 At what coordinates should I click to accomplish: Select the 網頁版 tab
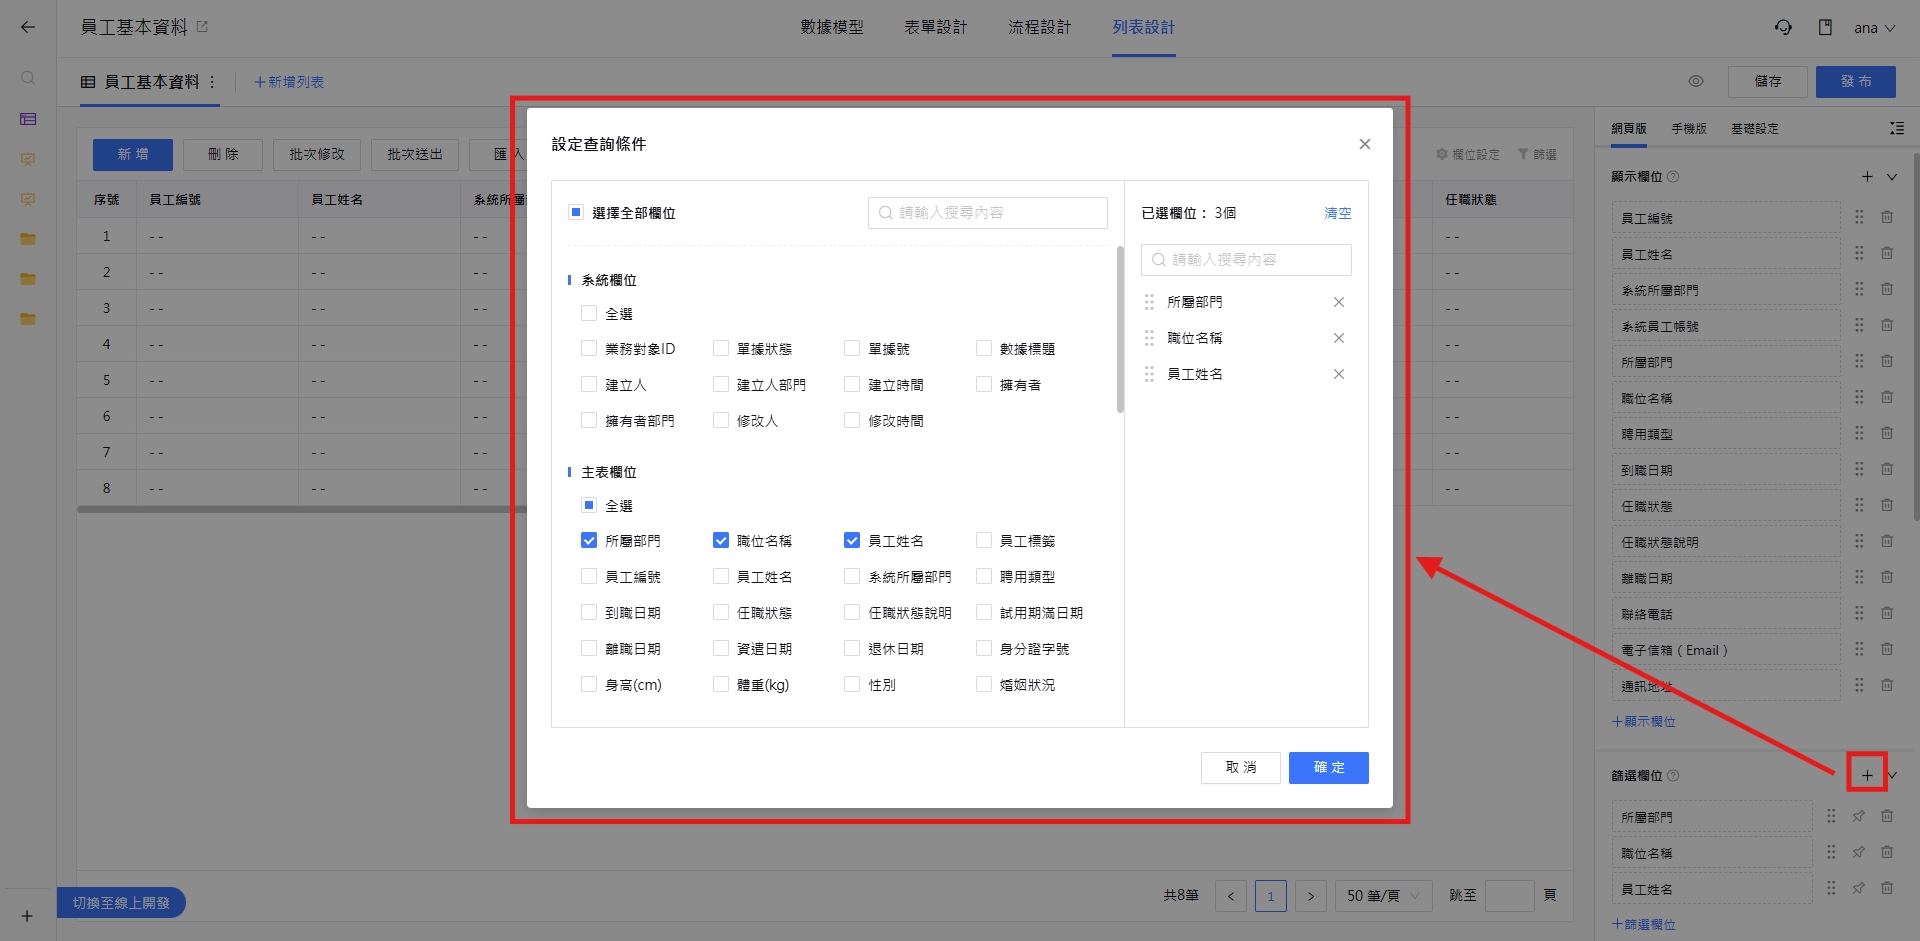(1629, 128)
